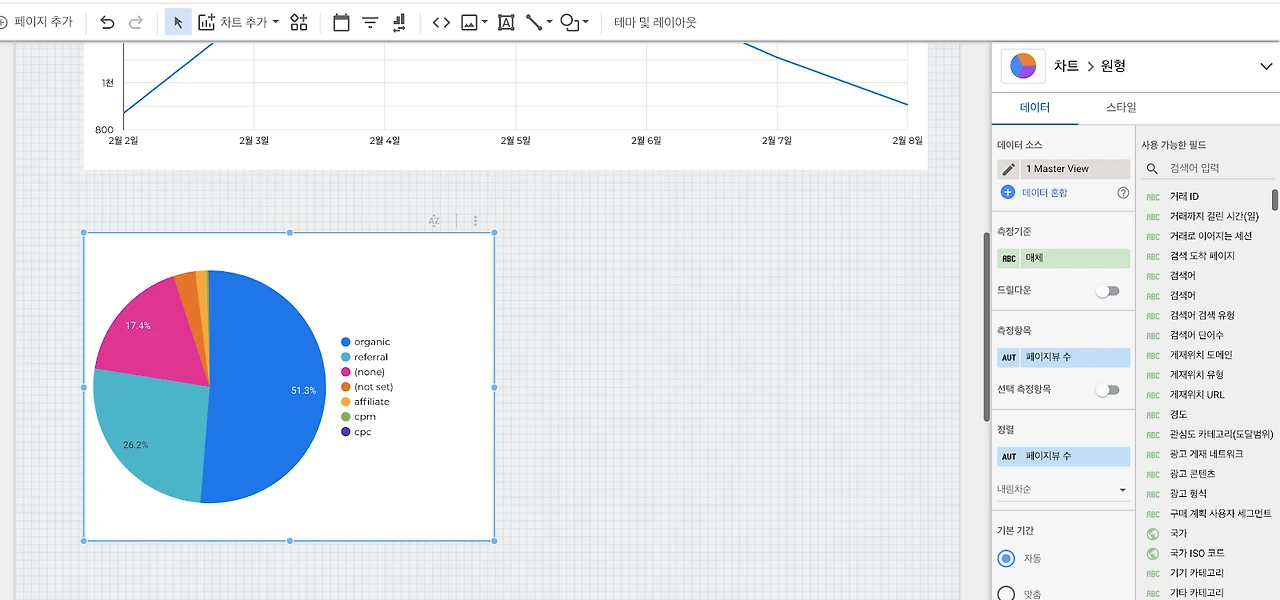
Task: Click the 페이지 추가 button
Action: click(37, 22)
